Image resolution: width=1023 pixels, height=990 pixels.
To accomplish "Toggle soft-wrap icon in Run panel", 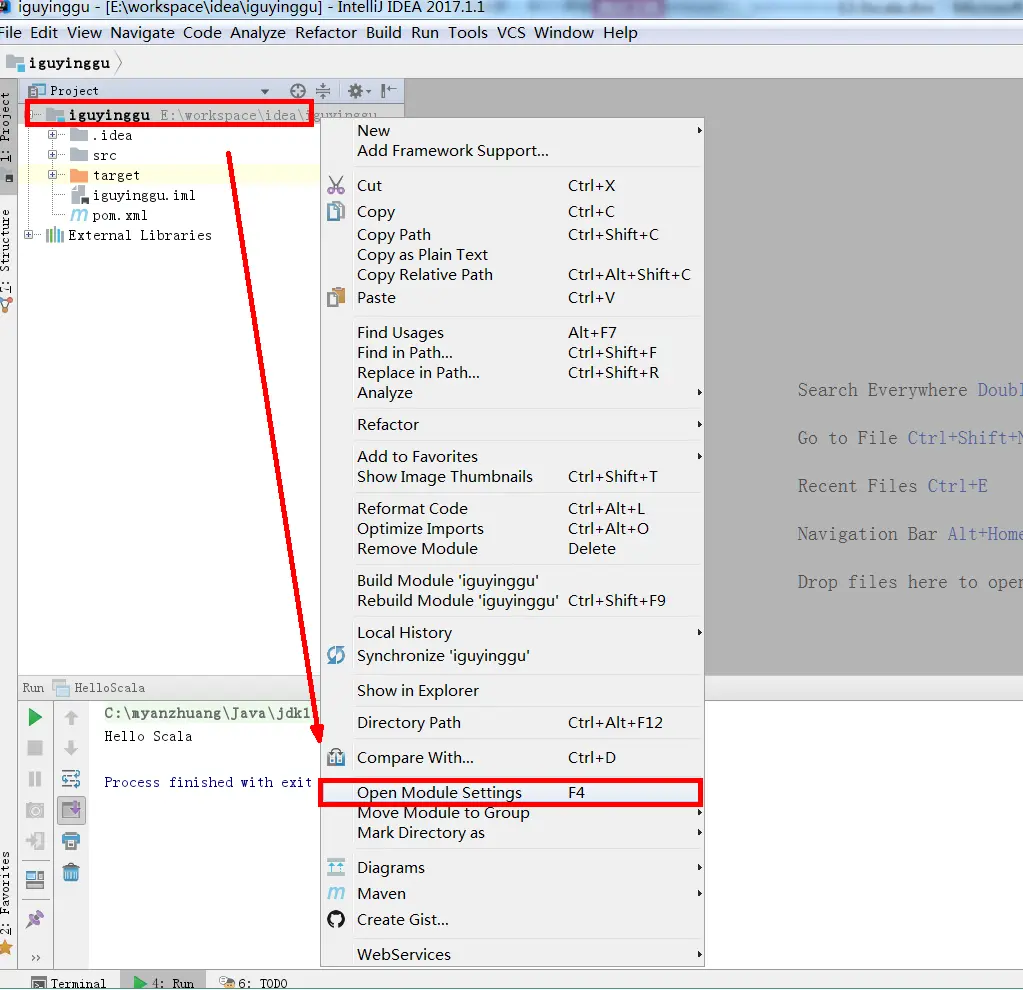I will (x=71, y=779).
